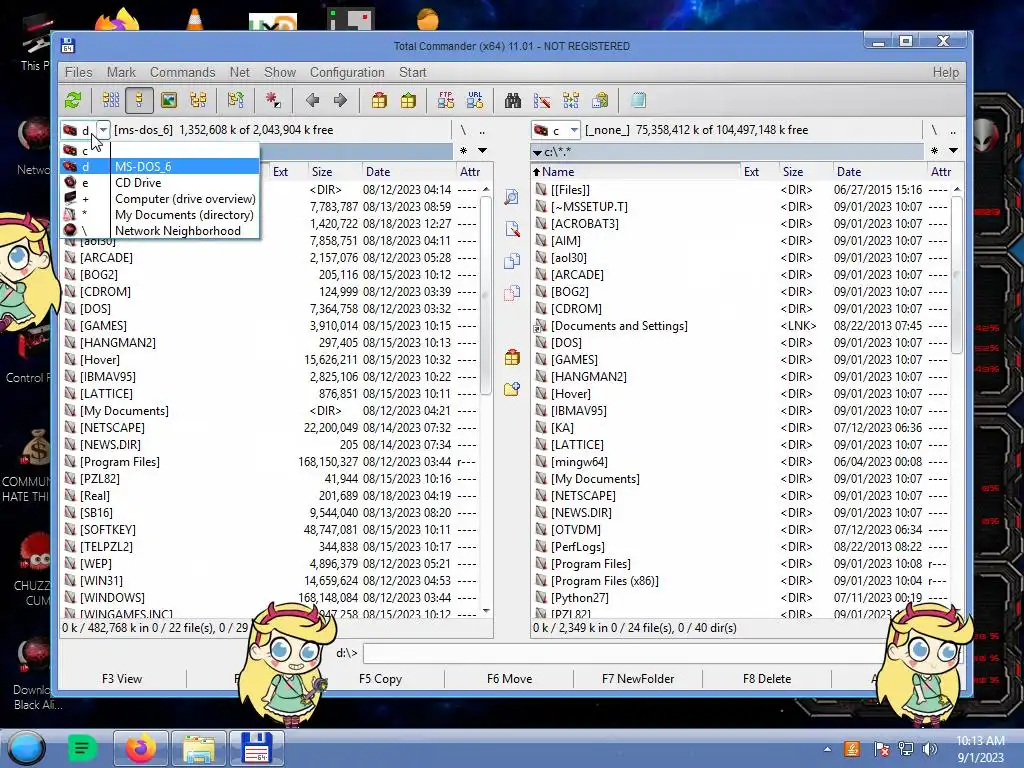
Task: Click the F8 Delete button
Action: coord(767,679)
